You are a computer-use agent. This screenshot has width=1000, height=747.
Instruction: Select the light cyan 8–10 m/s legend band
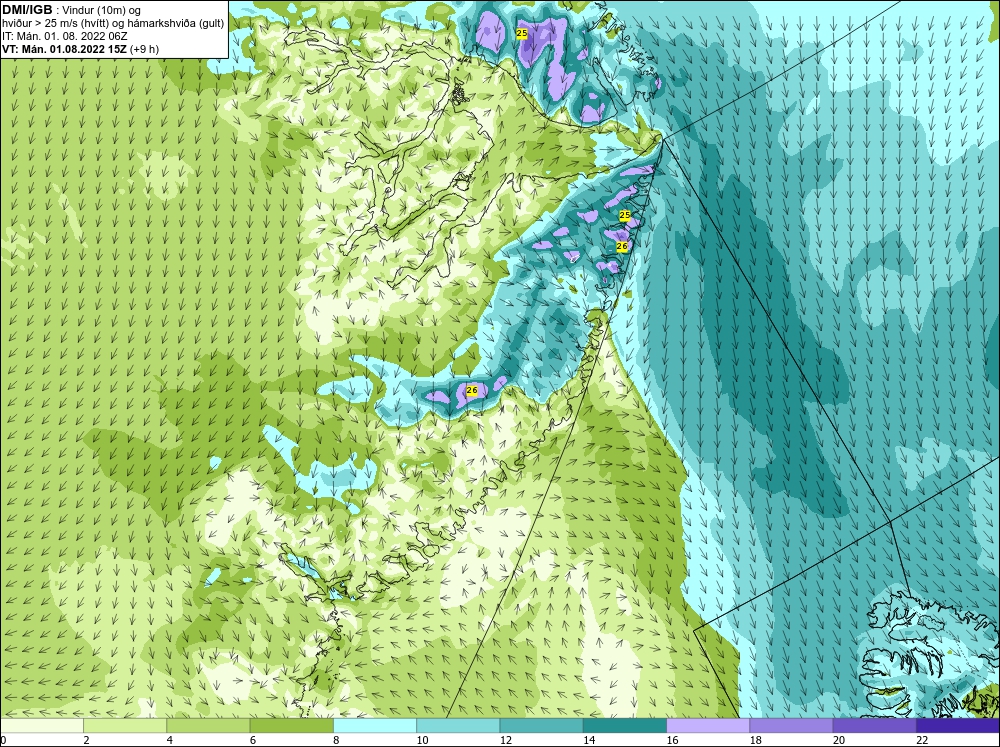point(375,726)
